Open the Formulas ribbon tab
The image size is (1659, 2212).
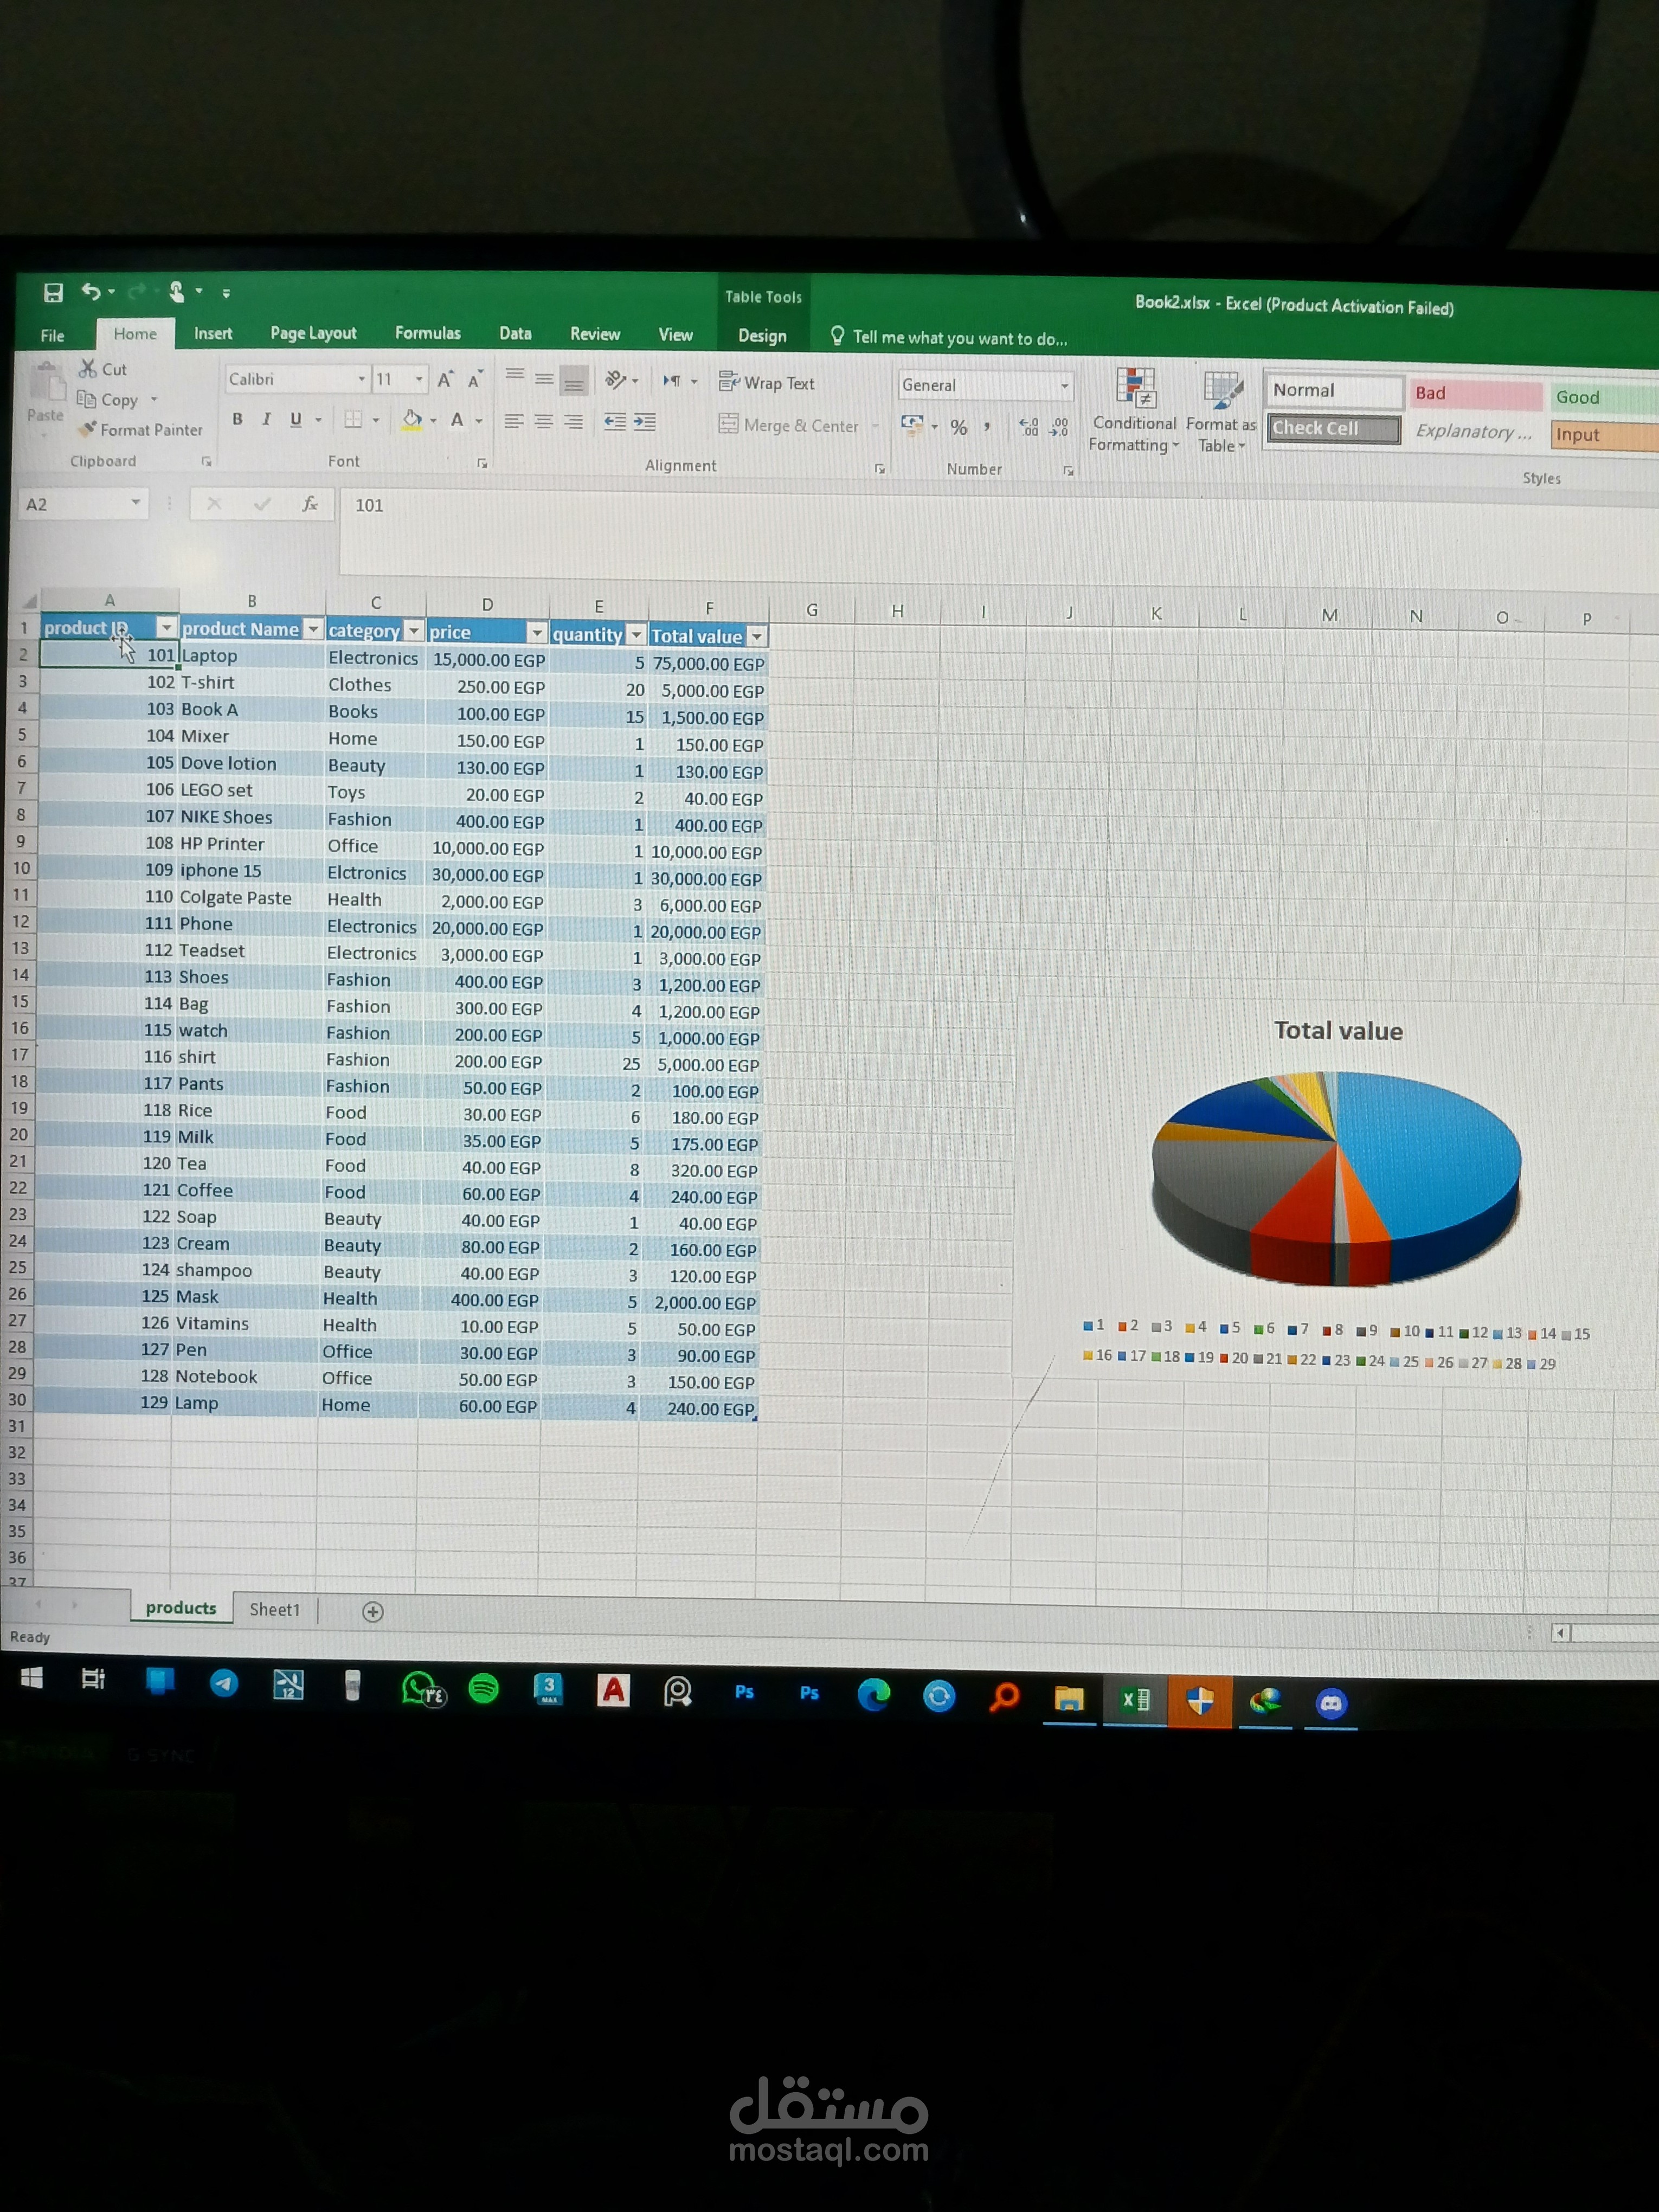(x=427, y=333)
